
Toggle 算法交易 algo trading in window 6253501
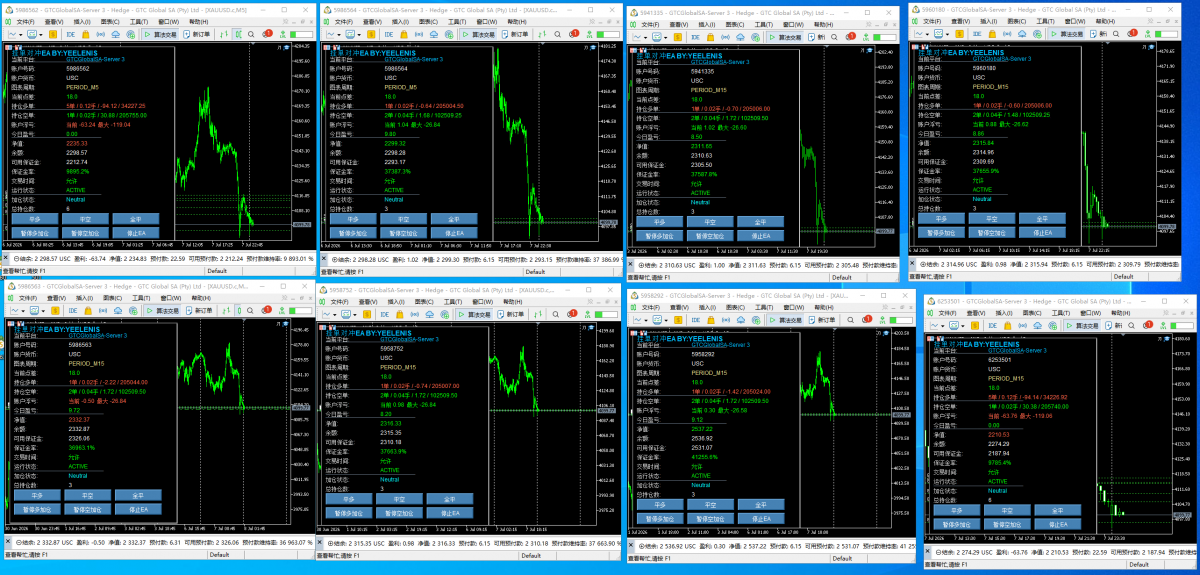[x=1083, y=326]
